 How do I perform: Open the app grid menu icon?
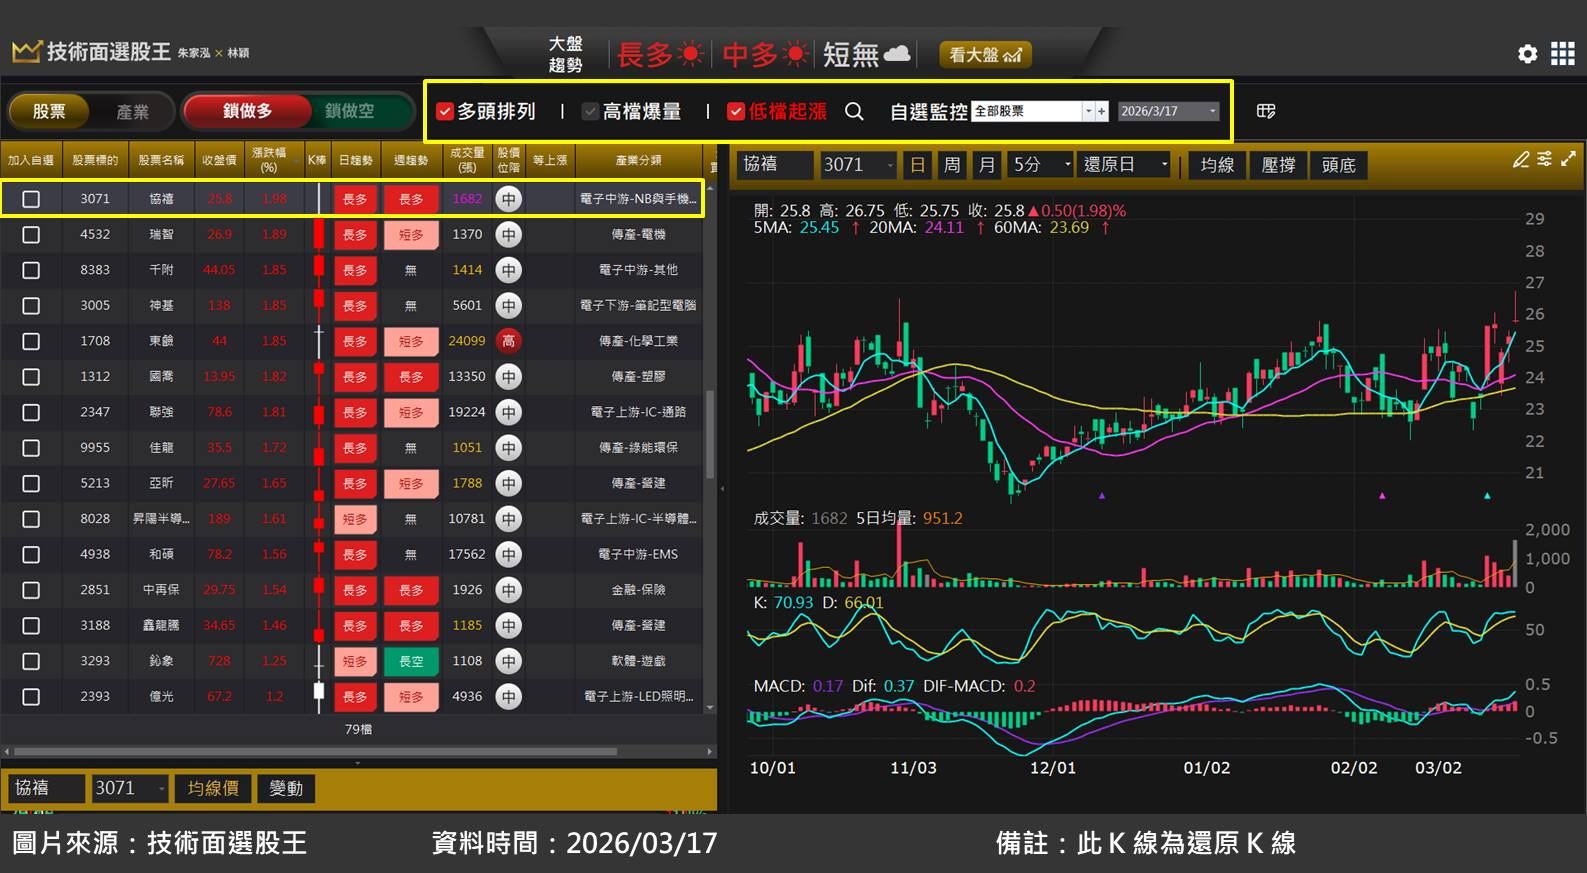[1562, 54]
